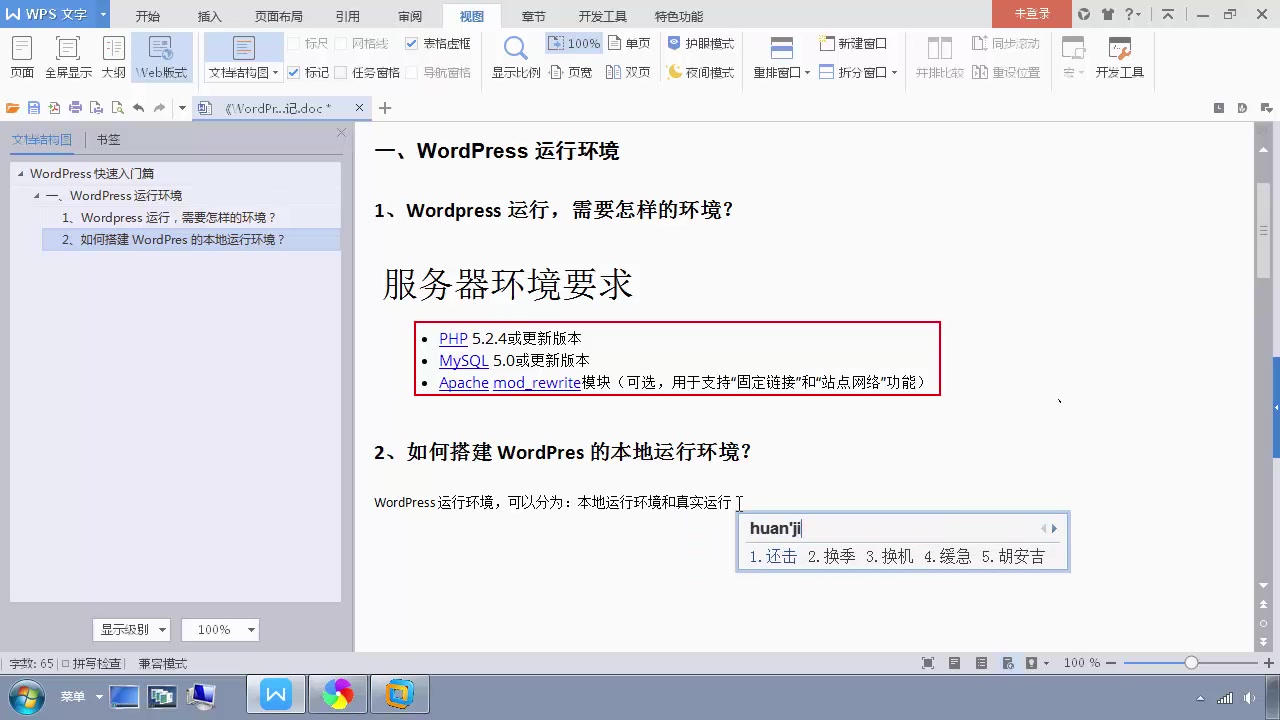Print document from quick toolbar
This screenshot has height=720, width=1280.
[75, 108]
